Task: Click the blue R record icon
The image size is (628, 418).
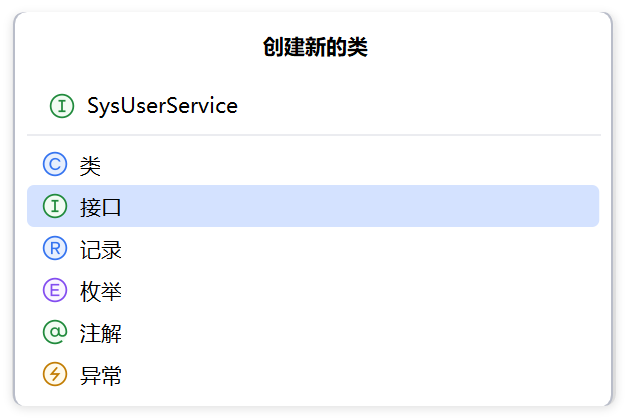Action: click(55, 248)
